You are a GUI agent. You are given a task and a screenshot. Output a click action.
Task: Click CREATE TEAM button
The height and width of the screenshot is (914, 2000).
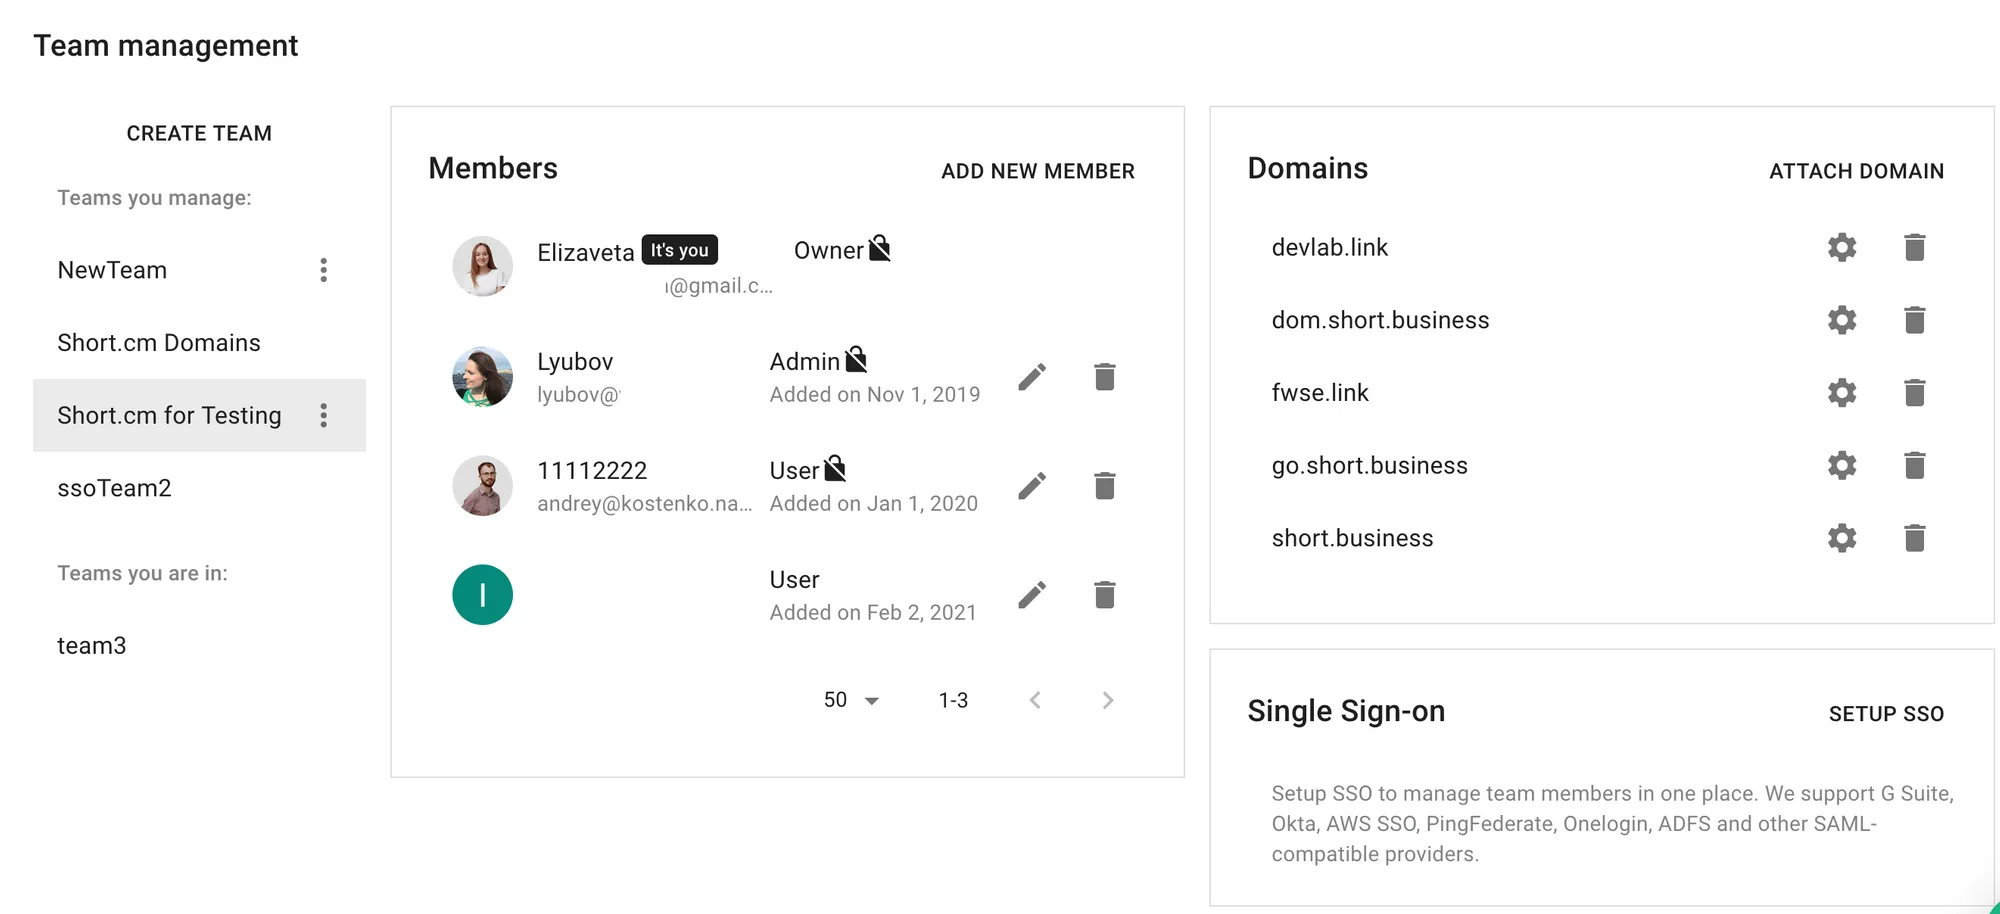point(199,133)
